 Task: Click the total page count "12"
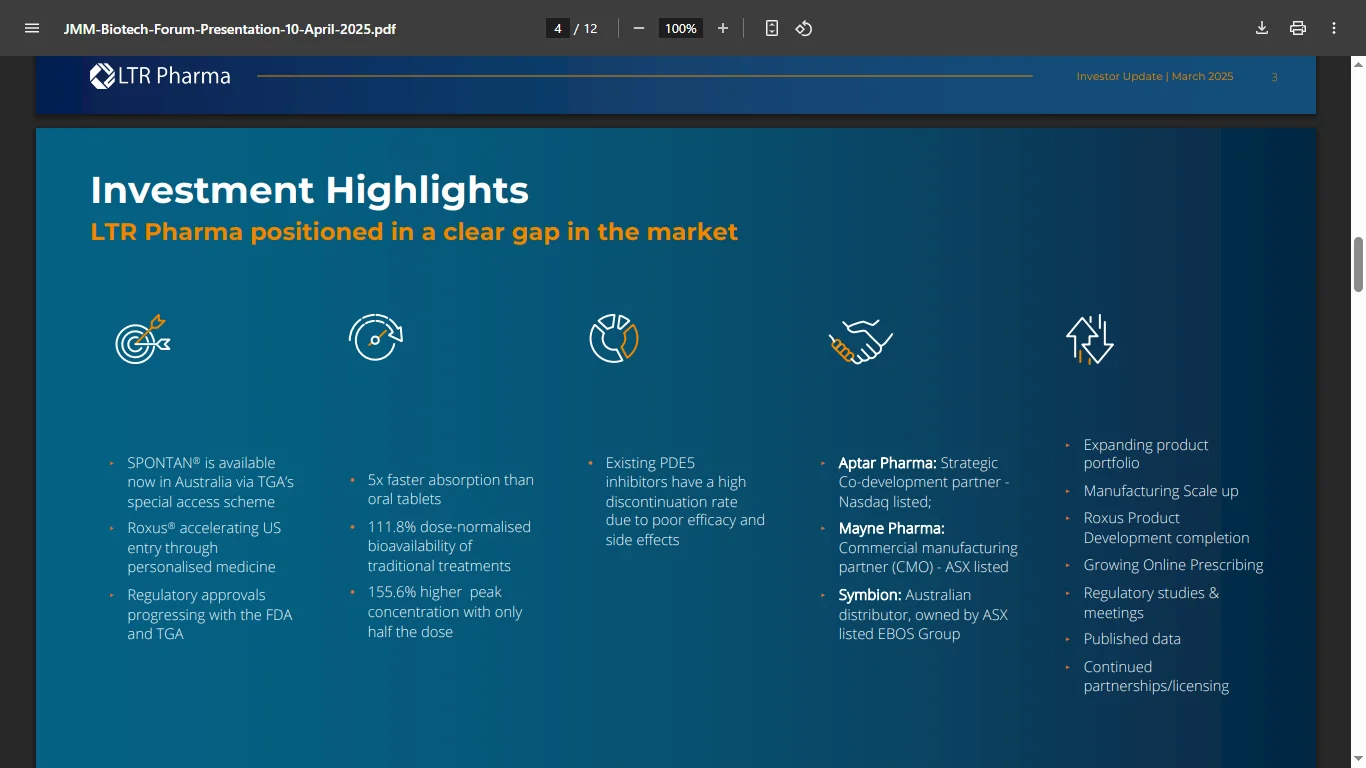(590, 29)
